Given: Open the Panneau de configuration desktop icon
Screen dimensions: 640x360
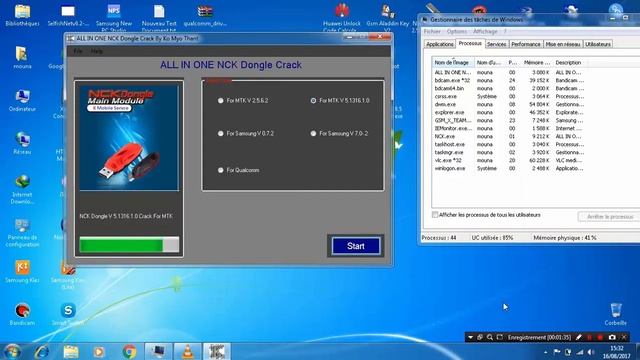Looking at the screenshot, I should pos(22,233).
